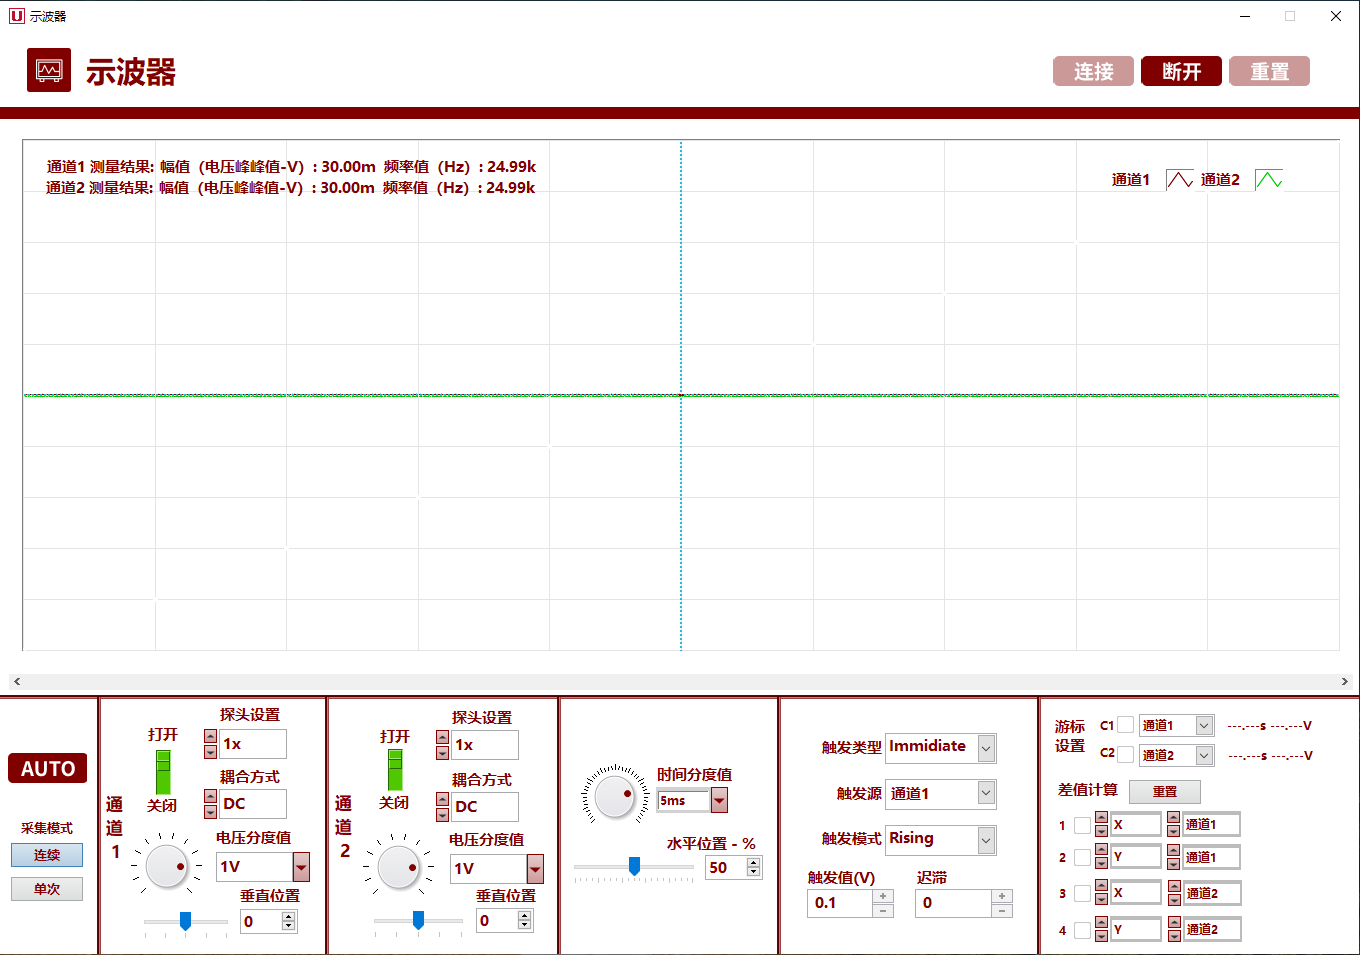
Task: Open channel 1 电压分度值 dropdown
Action: [x=301, y=867]
